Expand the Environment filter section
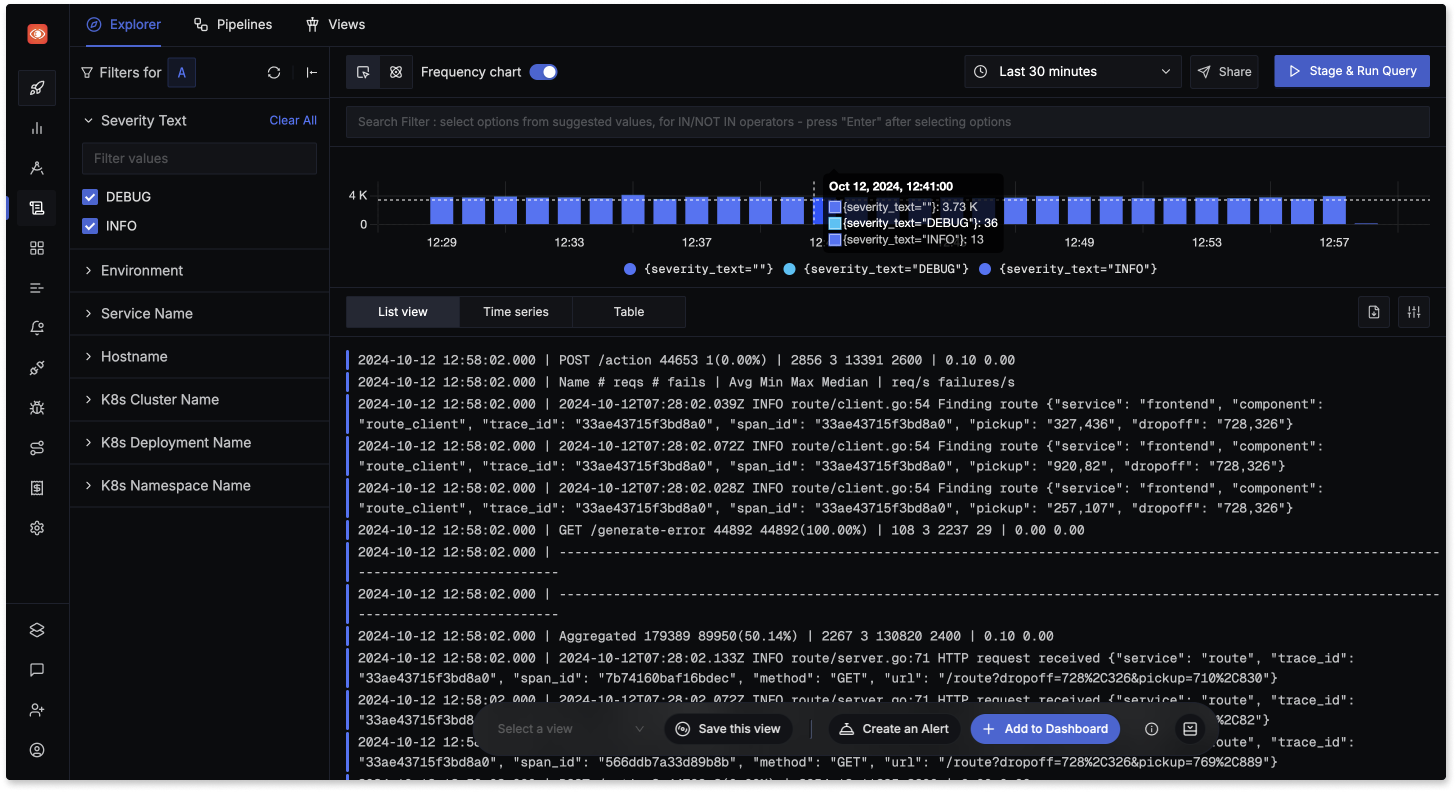Screen dimensions: 1456x792 pos(140,270)
